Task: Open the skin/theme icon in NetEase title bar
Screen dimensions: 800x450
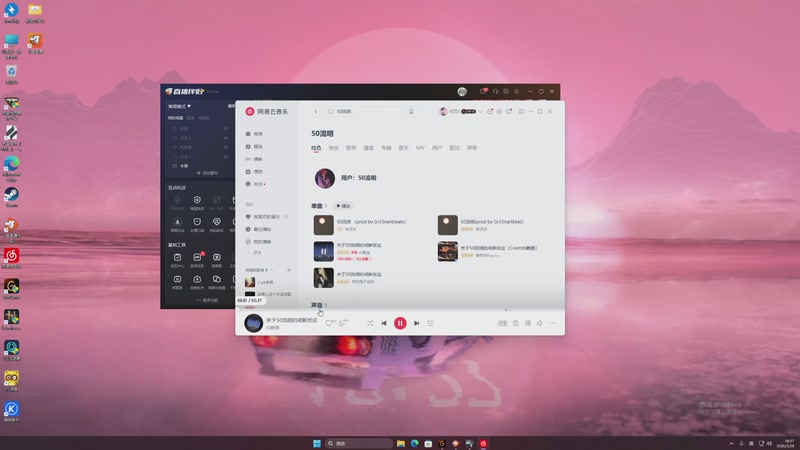Action: click(509, 111)
